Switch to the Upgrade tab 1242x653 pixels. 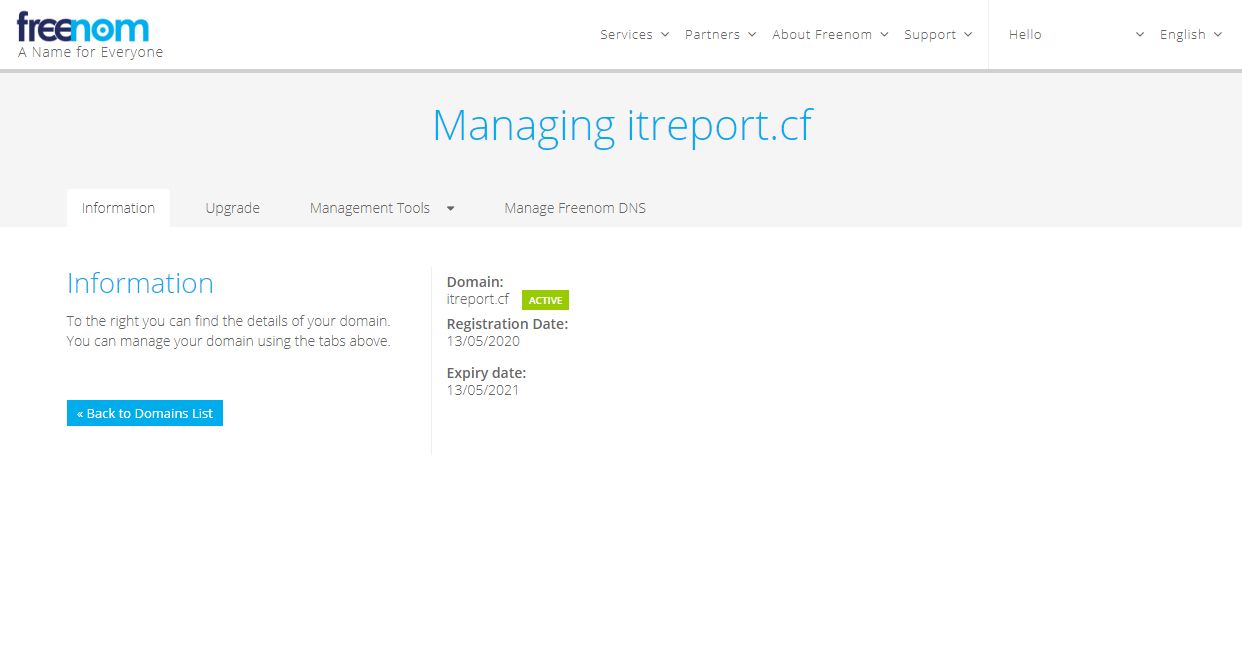pyautogui.click(x=233, y=208)
